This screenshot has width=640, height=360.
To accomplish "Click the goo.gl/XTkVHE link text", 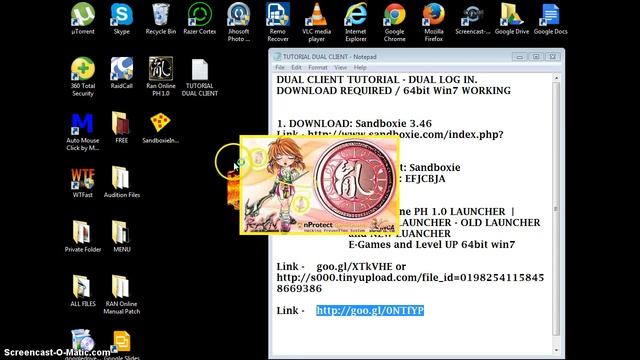I will [x=354, y=267].
